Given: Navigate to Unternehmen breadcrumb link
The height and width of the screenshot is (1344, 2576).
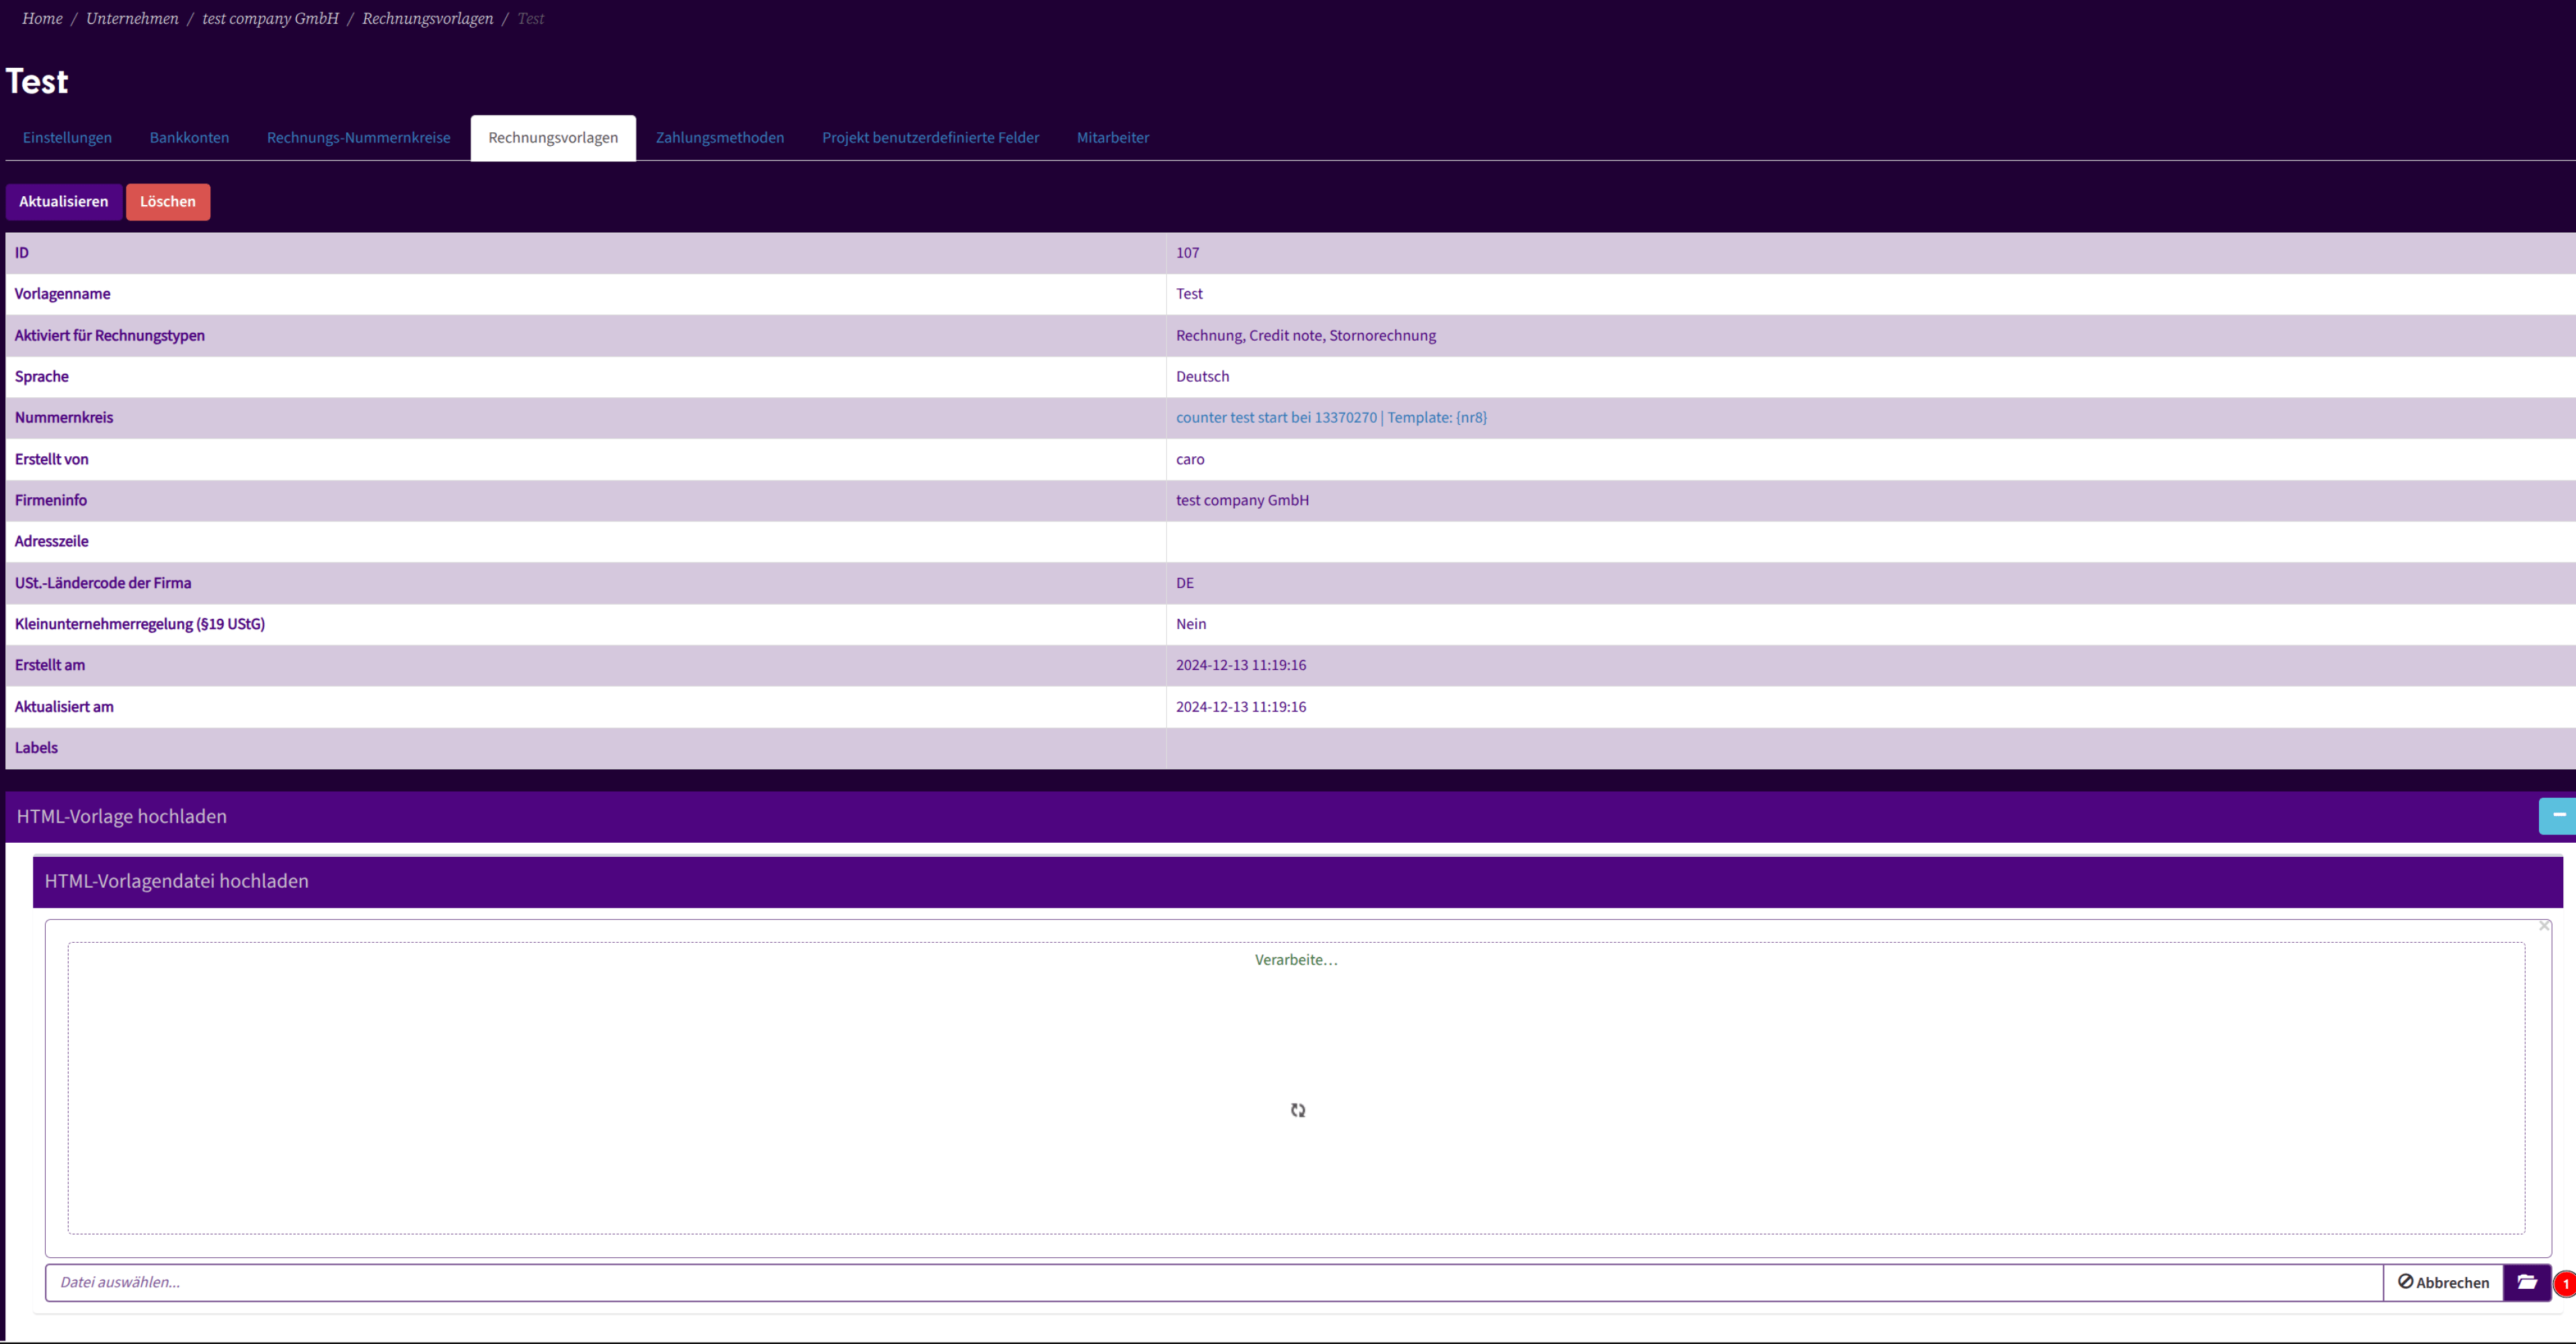Looking at the screenshot, I should click(x=132, y=19).
